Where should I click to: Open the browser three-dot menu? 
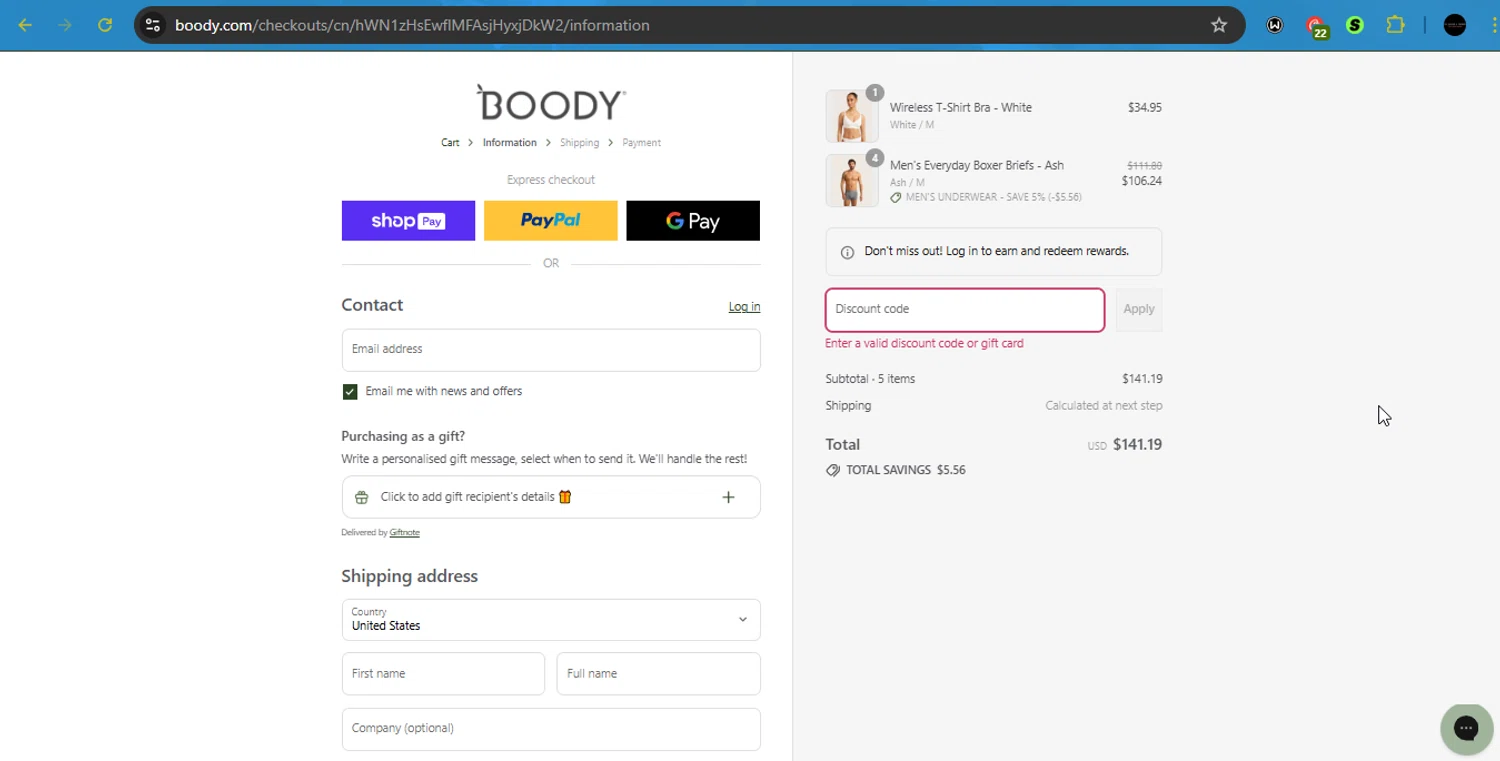[x=1493, y=25]
